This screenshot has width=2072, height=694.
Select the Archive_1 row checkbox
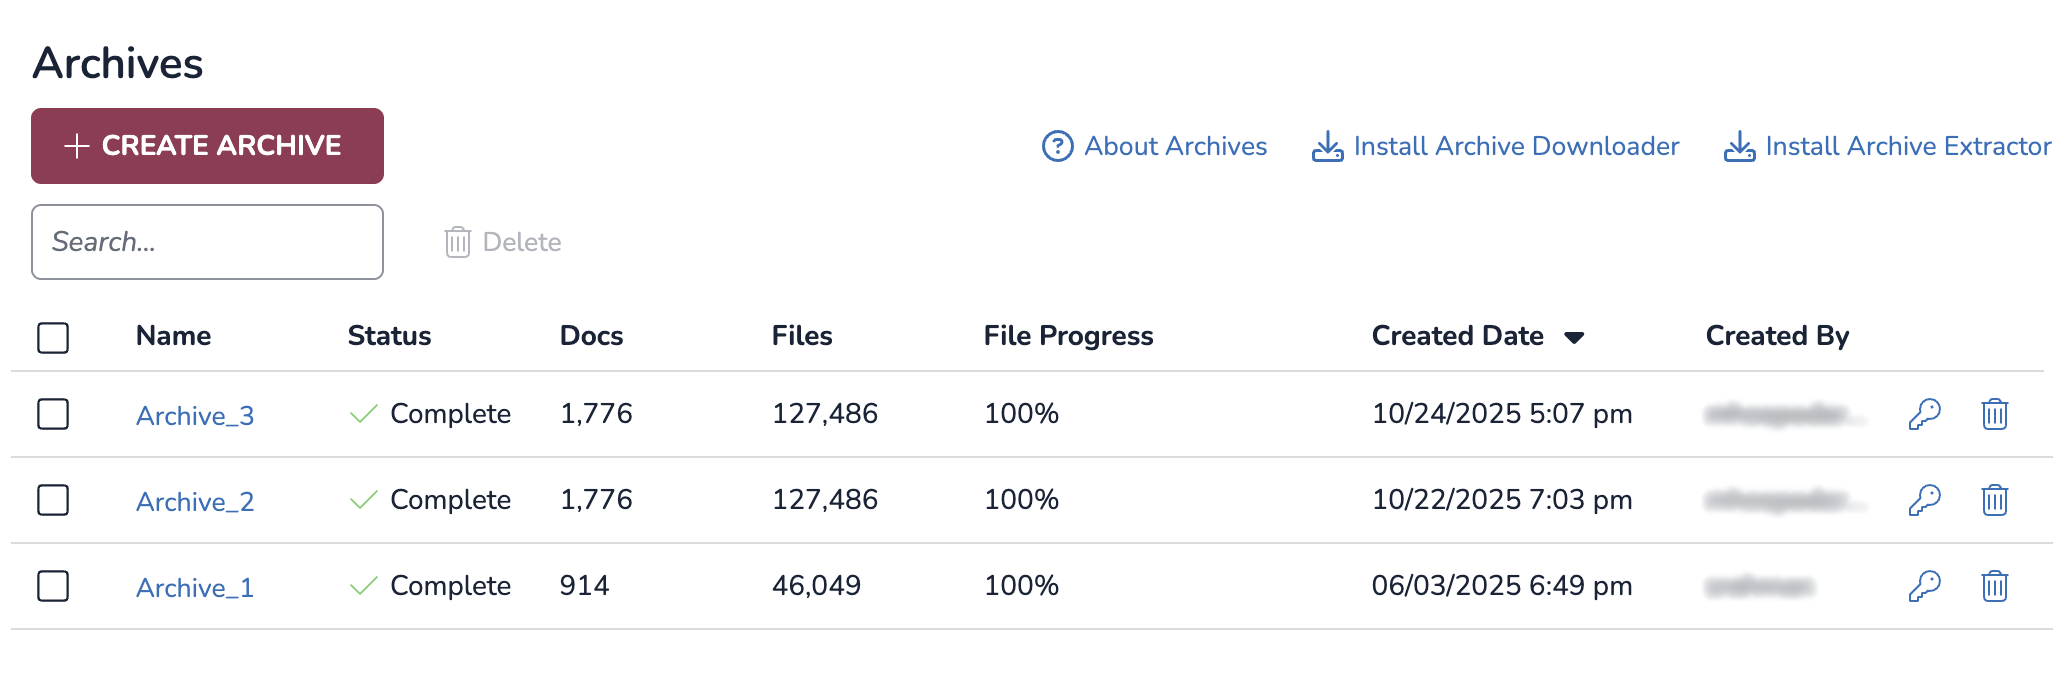tap(53, 586)
